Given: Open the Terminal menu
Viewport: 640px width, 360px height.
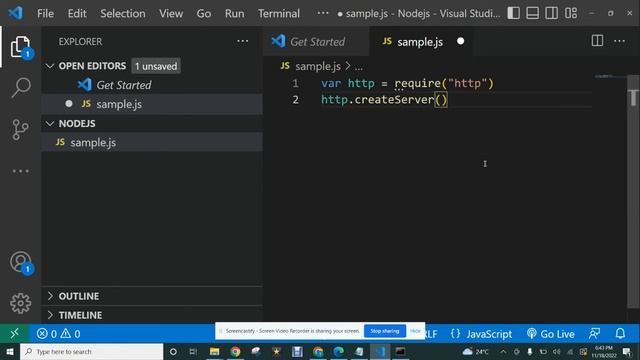Looking at the screenshot, I should 279,13.
